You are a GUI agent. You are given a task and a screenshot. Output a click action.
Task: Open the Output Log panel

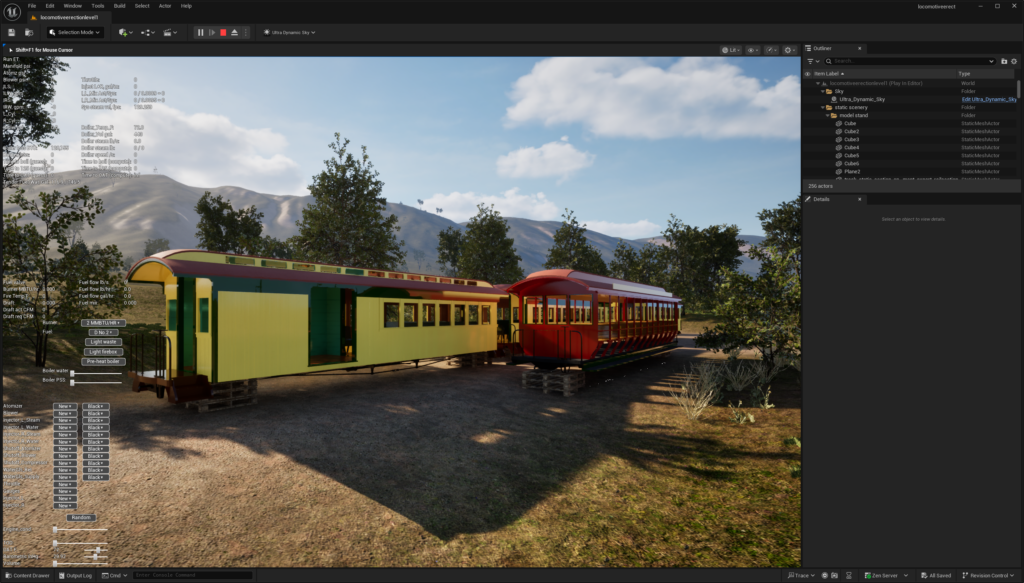[77, 575]
